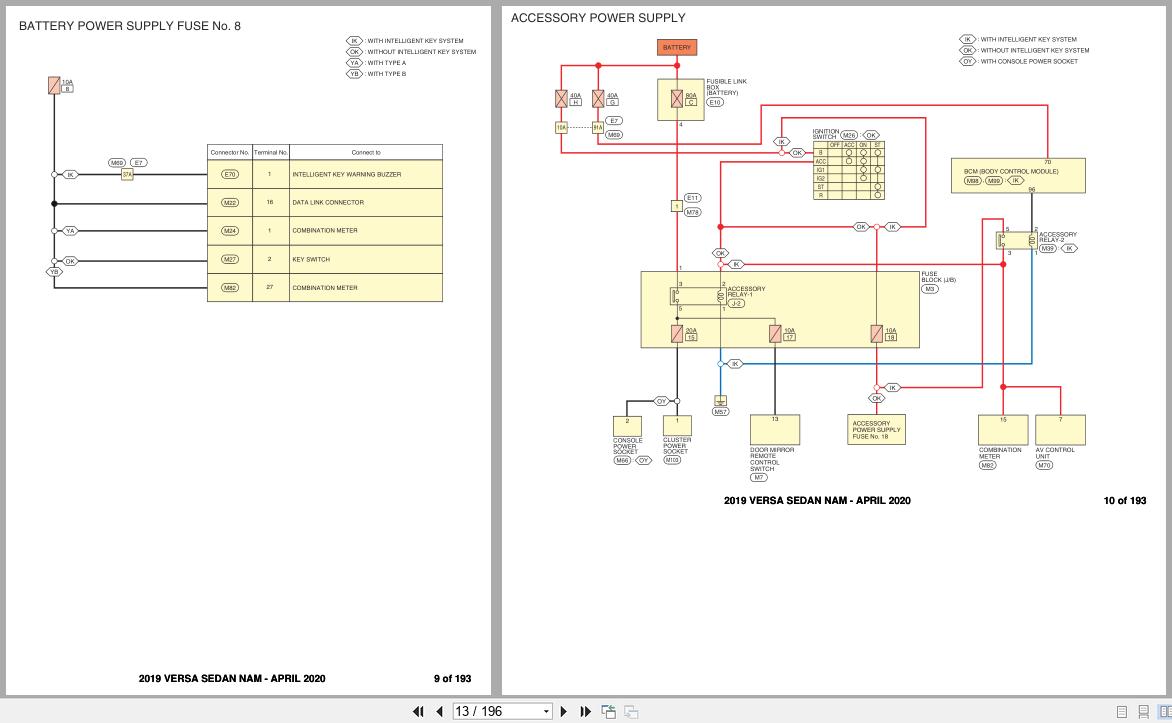Click the 'DOOR MIRROR REMOTE CONTROL SWITCH' label
1172x723 pixels.
click(x=771, y=459)
